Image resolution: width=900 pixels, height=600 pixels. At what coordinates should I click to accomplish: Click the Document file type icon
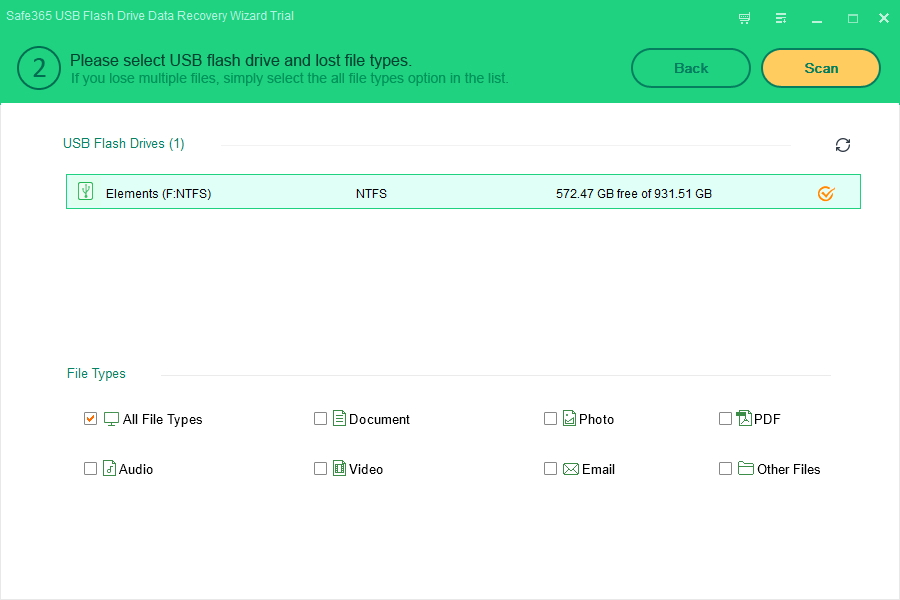click(x=339, y=418)
